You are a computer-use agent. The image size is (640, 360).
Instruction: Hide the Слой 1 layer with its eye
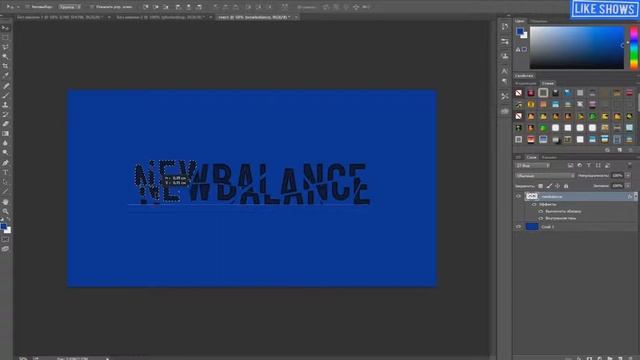(x=518, y=227)
